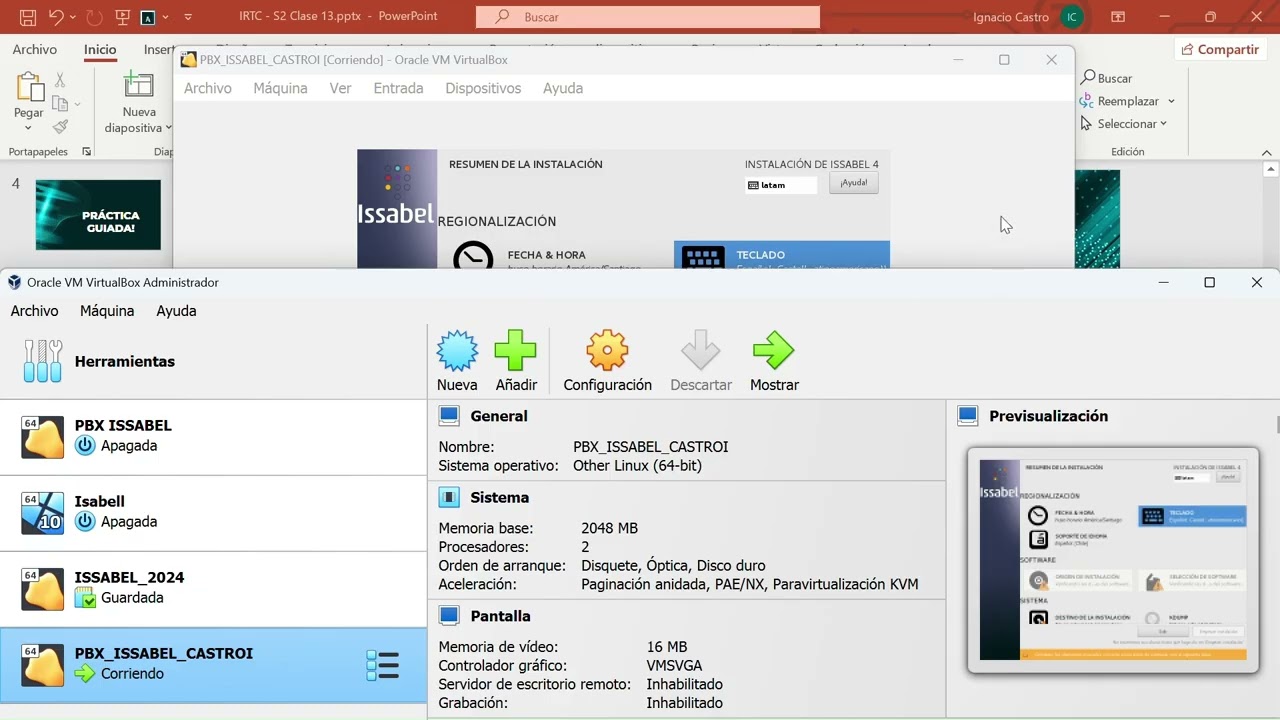Open Archivo menu in VirtualBox Administrador
This screenshot has height=720, width=1280.
pyautogui.click(x=35, y=311)
